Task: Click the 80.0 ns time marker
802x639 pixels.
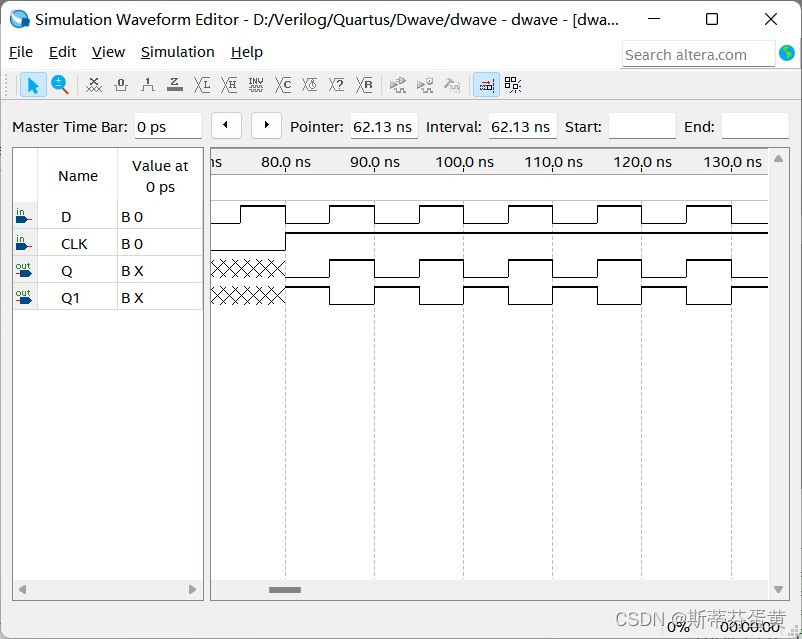Action: click(x=285, y=162)
